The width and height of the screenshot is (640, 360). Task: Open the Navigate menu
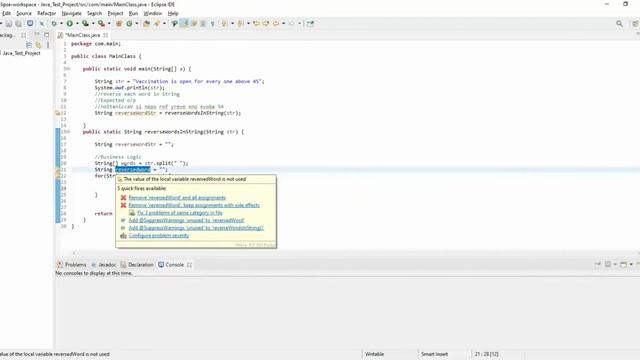pos(71,13)
